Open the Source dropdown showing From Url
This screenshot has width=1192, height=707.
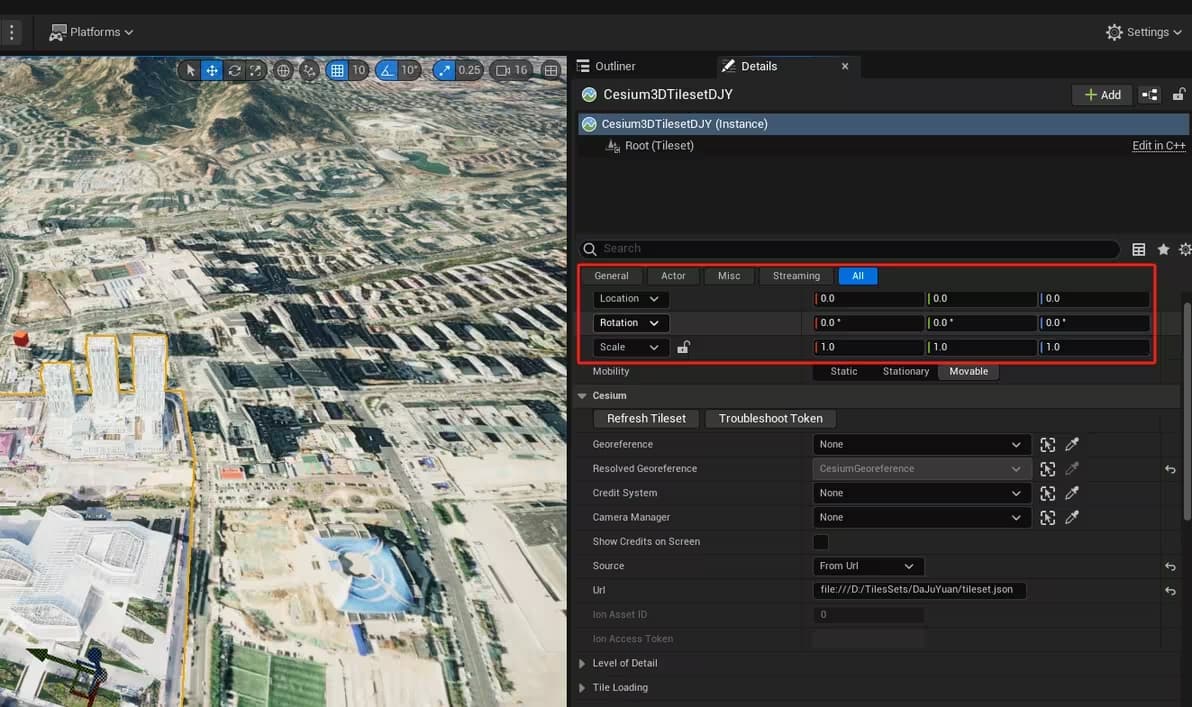click(867, 566)
